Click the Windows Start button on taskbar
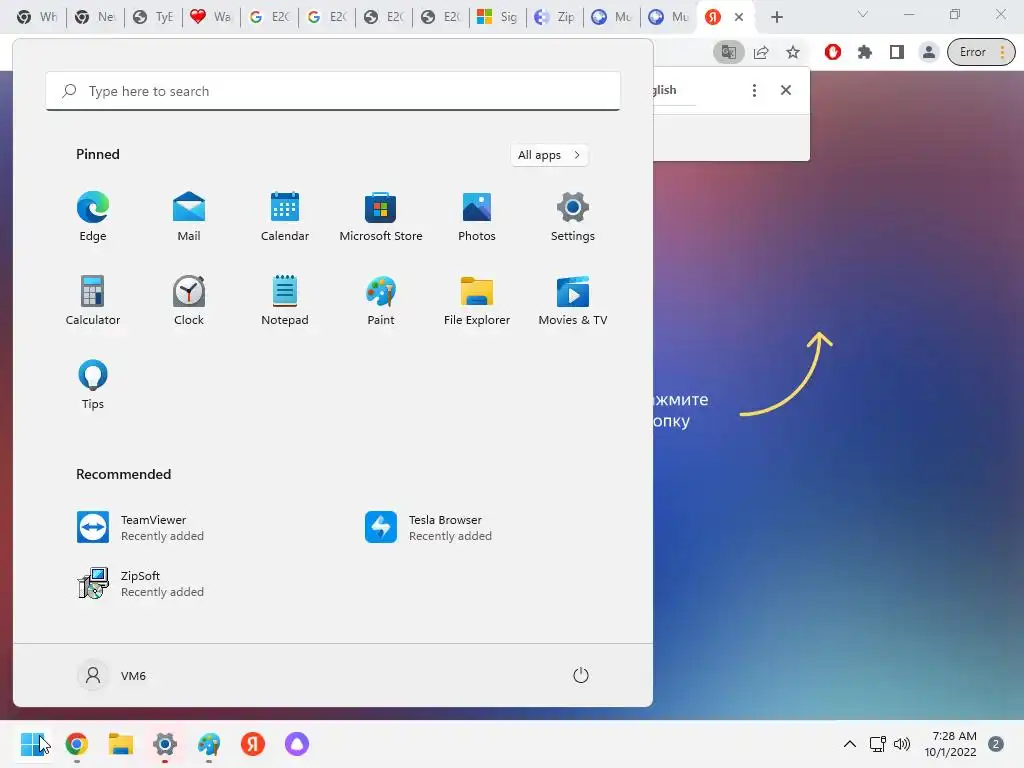 click(33, 744)
